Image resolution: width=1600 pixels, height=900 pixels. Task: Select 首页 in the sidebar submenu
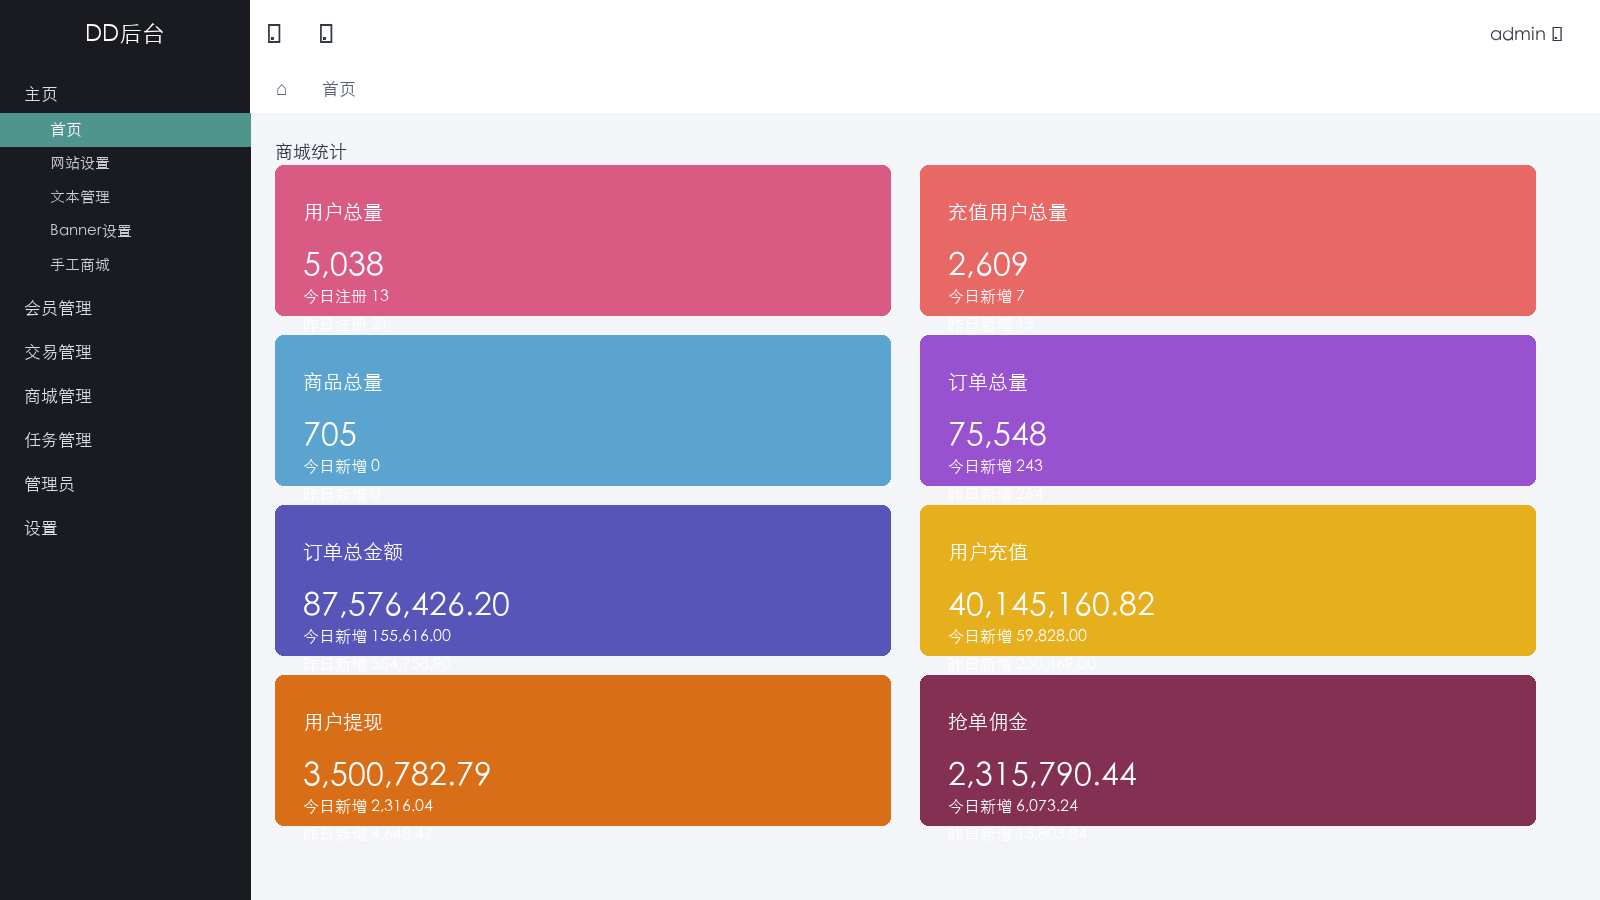click(125, 130)
